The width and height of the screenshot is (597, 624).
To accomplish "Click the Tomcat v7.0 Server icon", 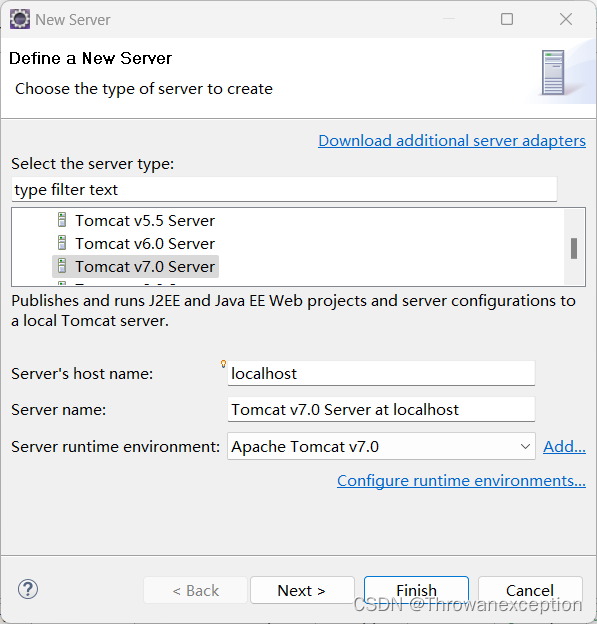I will [x=62, y=266].
